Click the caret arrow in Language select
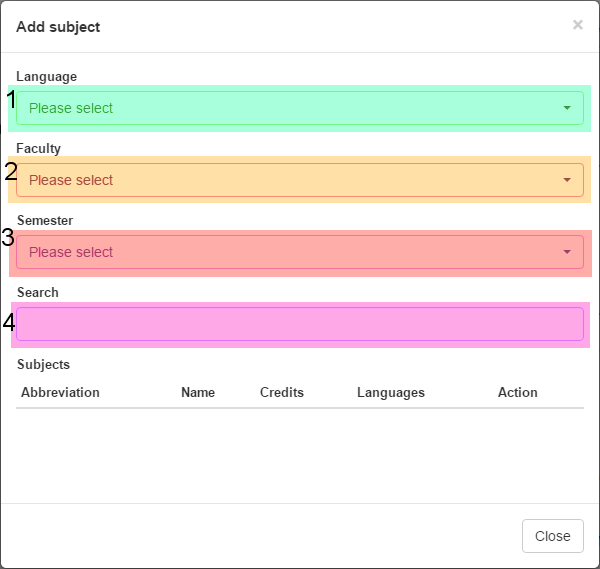The height and width of the screenshot is (569, 600). [x=567, y=108]
